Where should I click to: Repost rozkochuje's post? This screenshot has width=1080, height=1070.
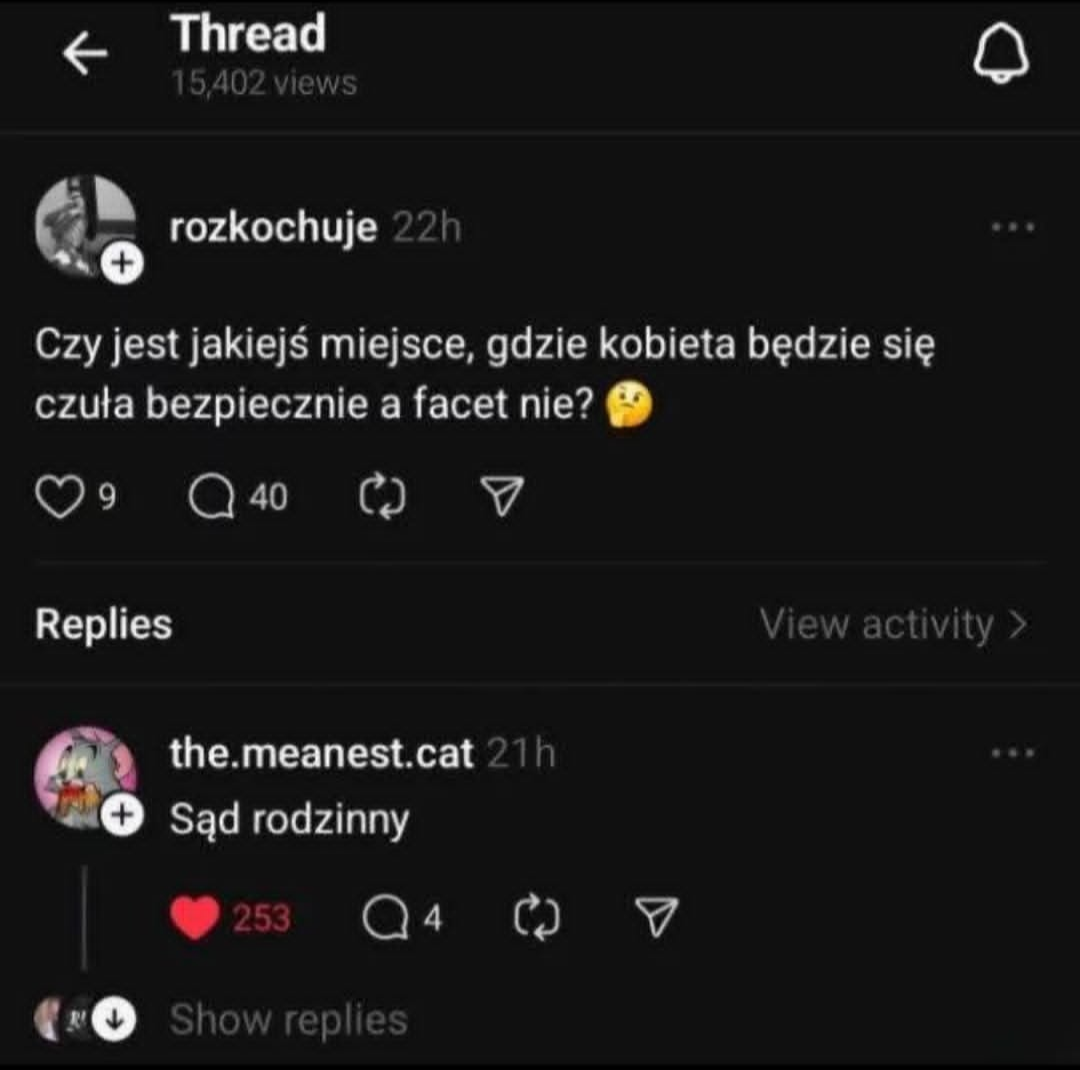[x=379, y=496]
